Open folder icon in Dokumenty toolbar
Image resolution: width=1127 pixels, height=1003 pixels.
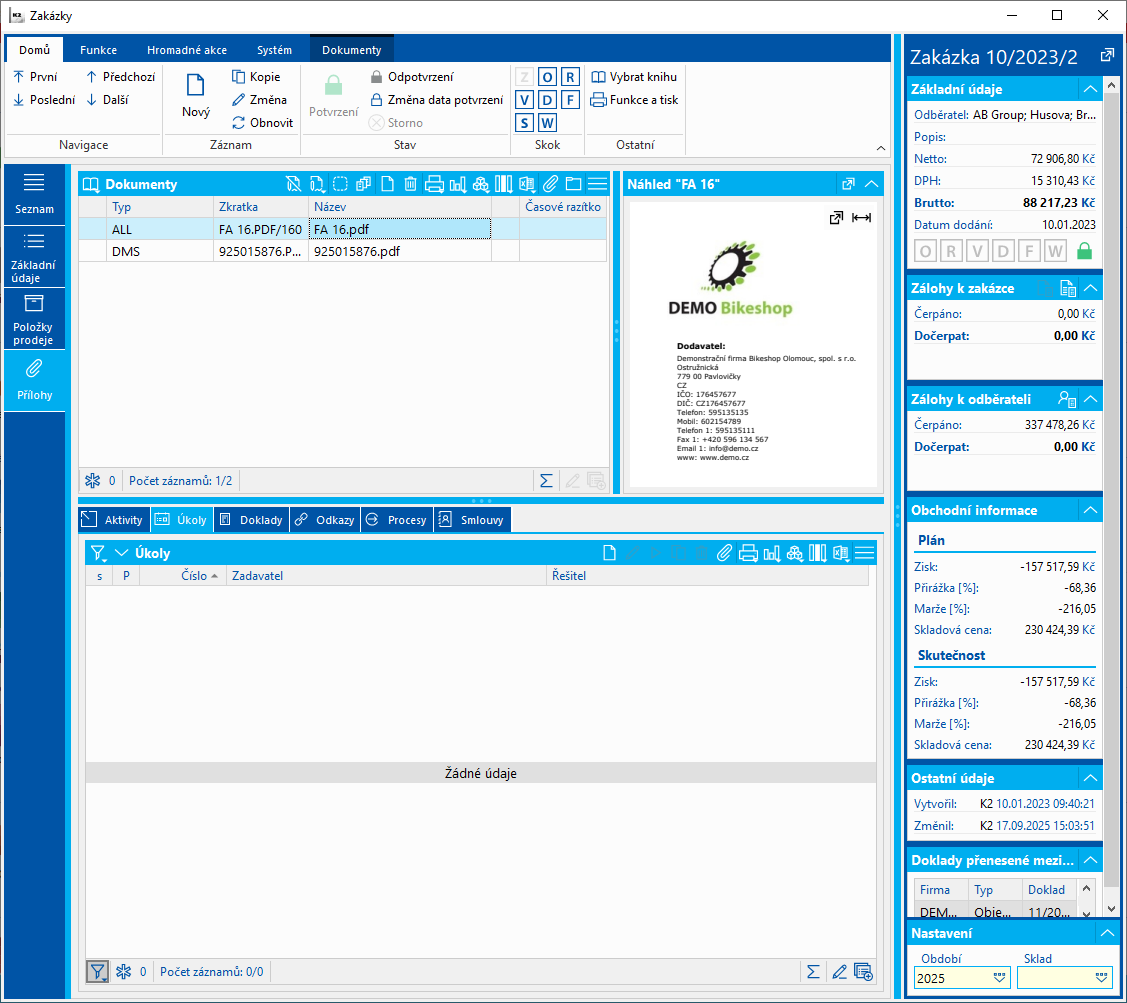click(574, 184)
